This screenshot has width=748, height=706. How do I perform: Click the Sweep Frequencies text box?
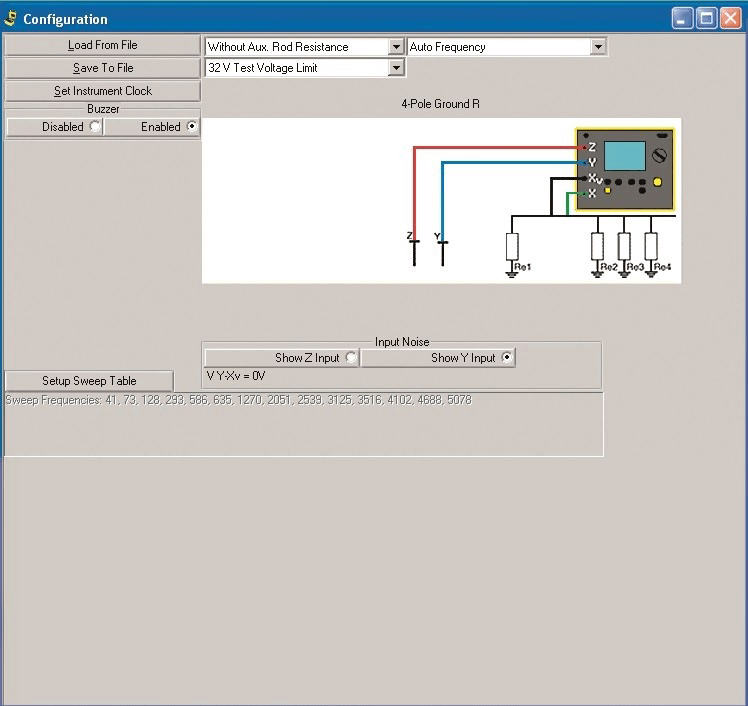point(304,424)
